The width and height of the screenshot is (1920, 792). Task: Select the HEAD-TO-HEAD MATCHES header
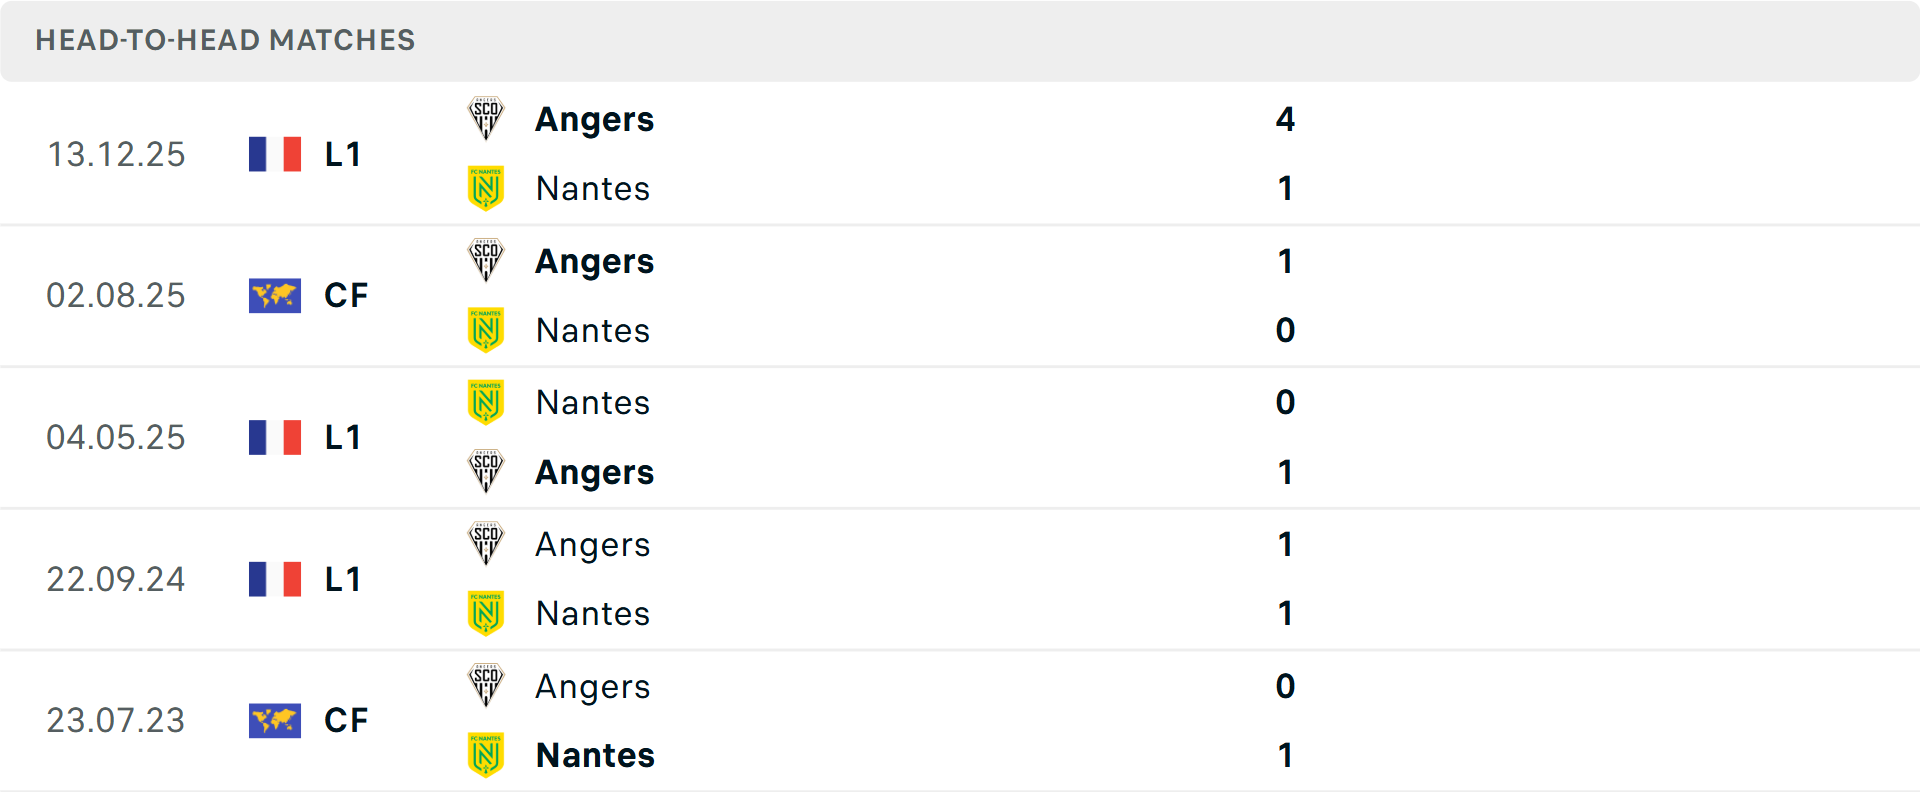[225, 41]
